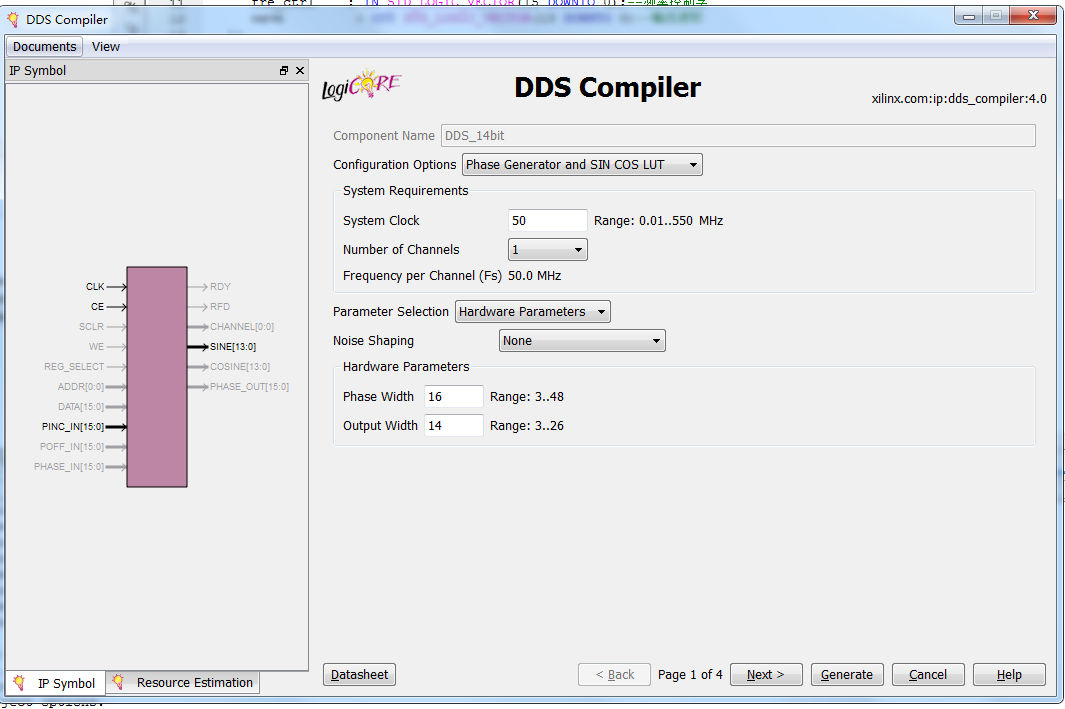Open the Parameter Selection dropdown
The image size is (1065, 709).
click(x=532, y=312)
